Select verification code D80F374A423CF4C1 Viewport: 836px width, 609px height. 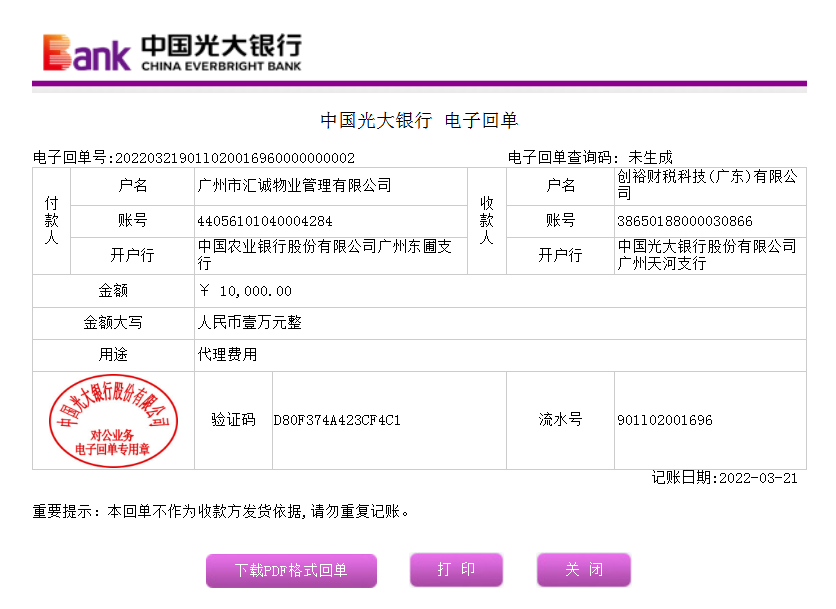337,420
